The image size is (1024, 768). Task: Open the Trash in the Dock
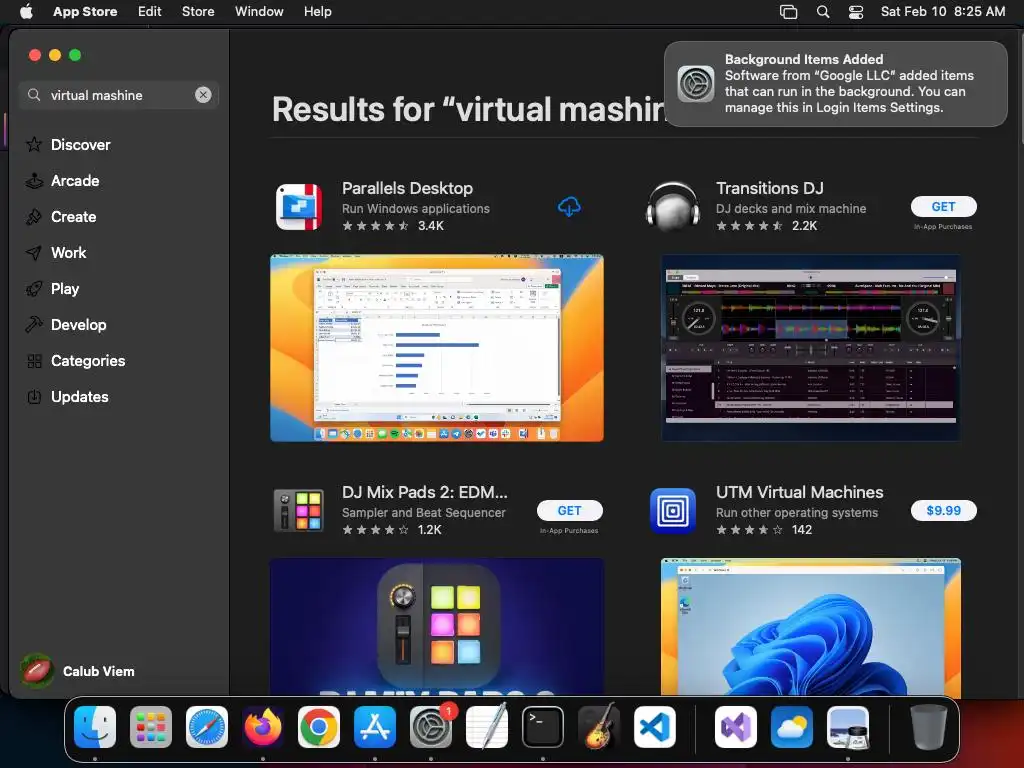[929, 727]
